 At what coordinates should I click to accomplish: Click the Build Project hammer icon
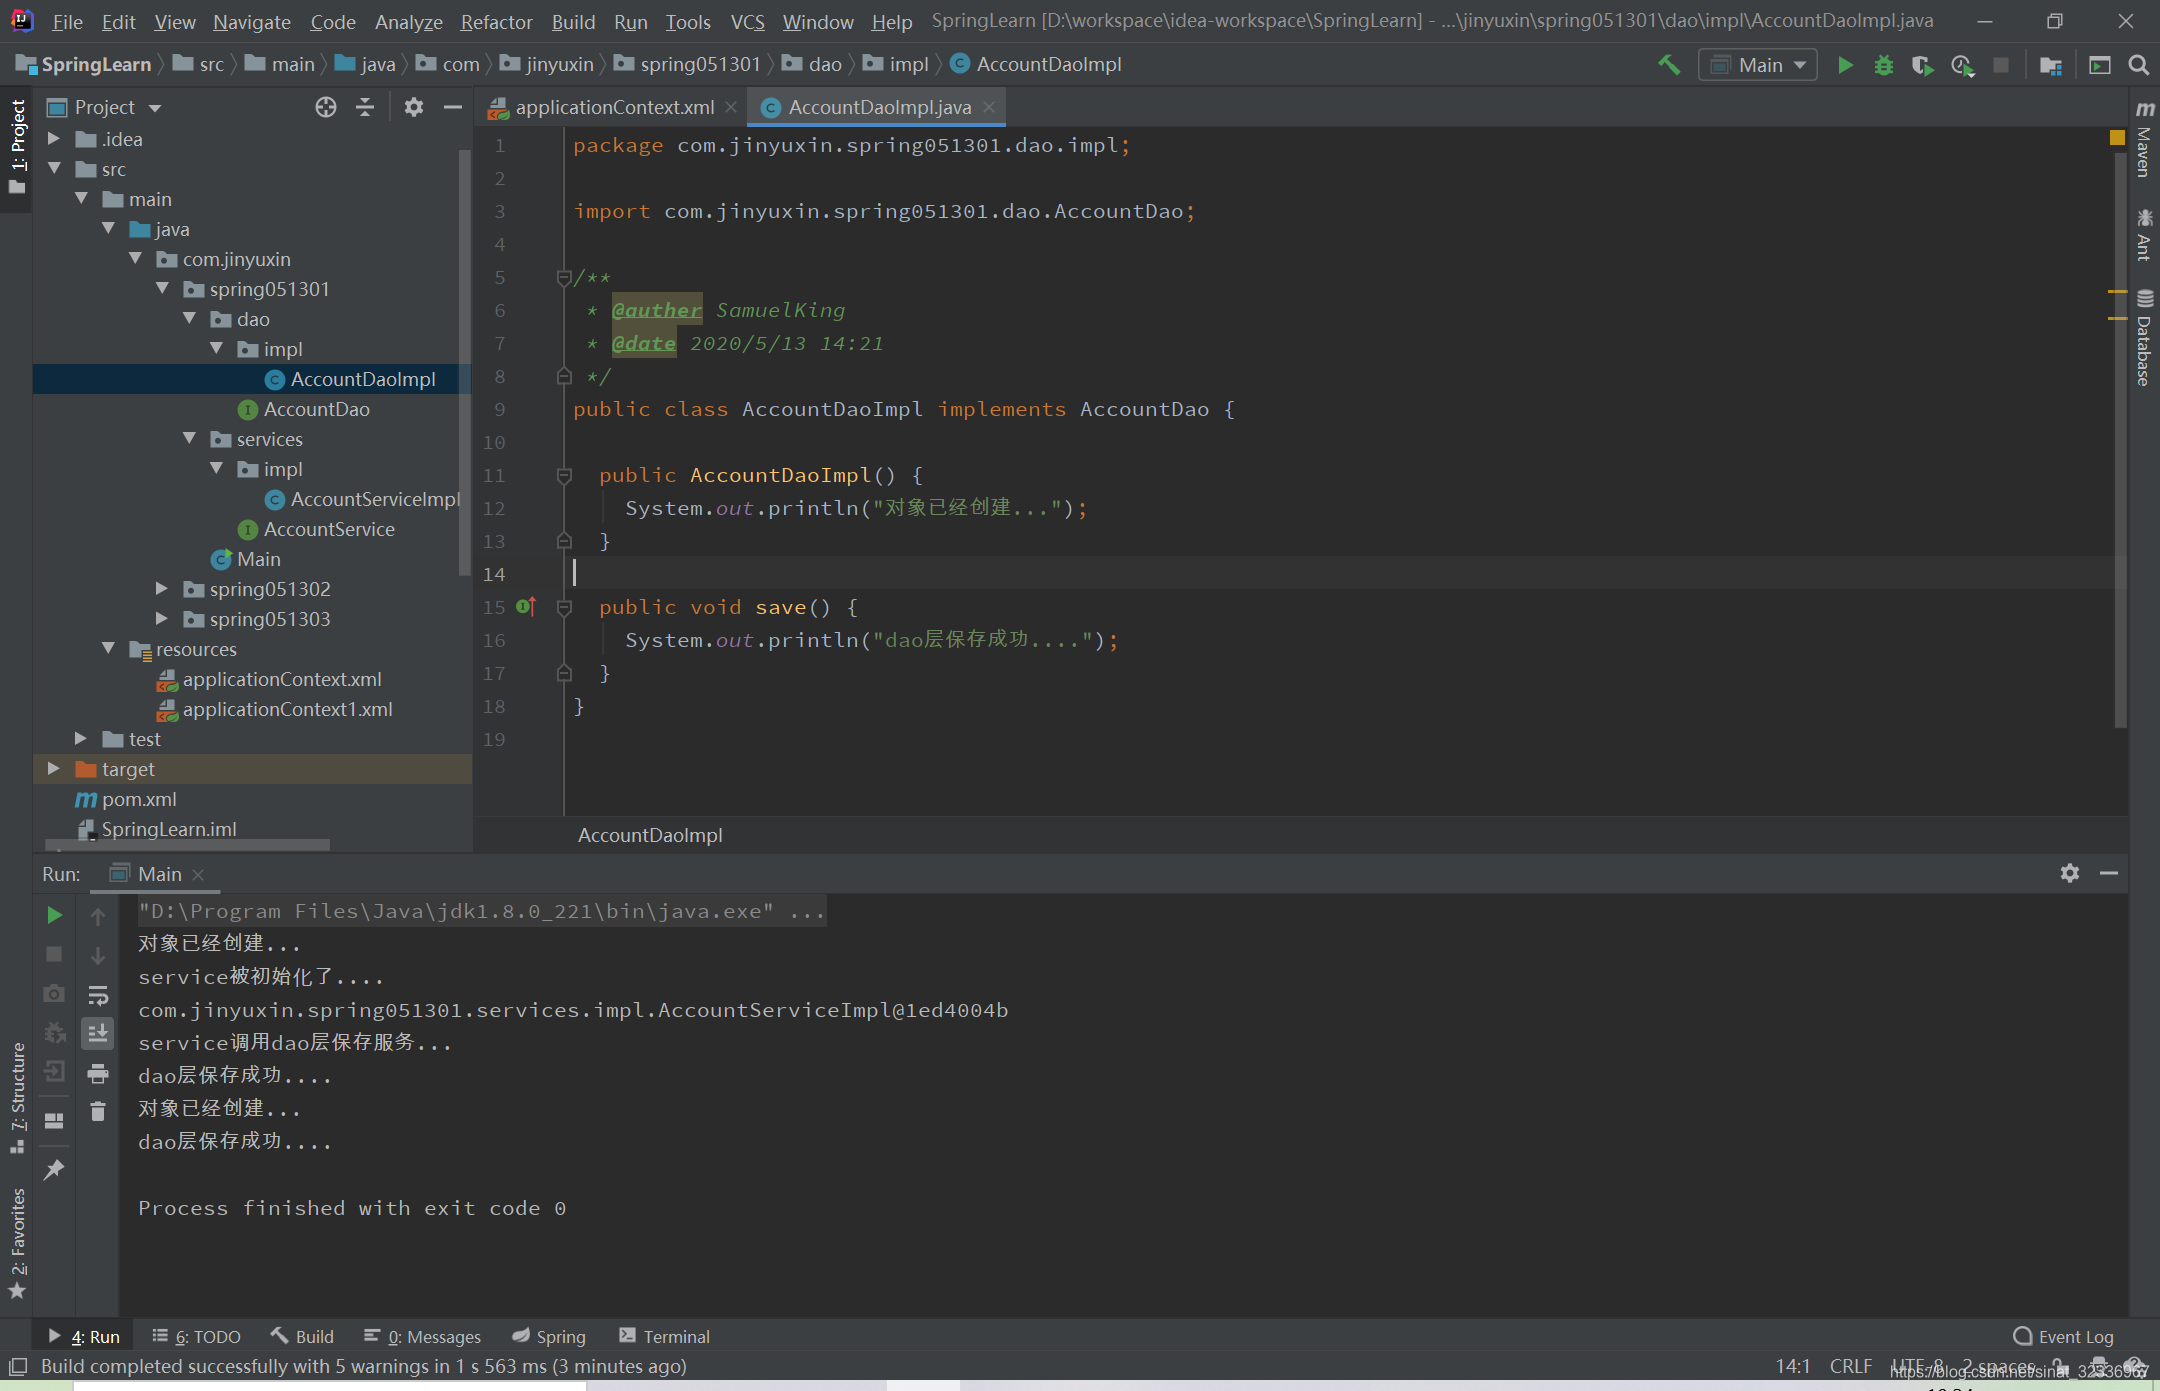[x=1669, y=65]
